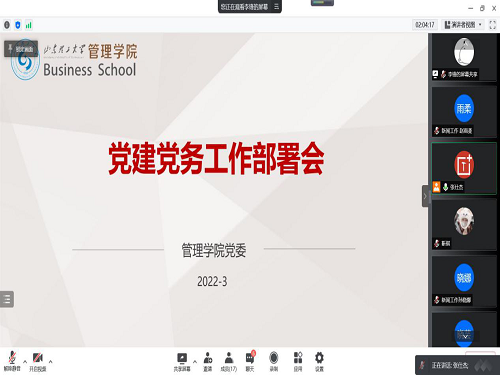The image size is (500, 375).
Task: Open the share screen option
Action: click(x=182, y=362)
